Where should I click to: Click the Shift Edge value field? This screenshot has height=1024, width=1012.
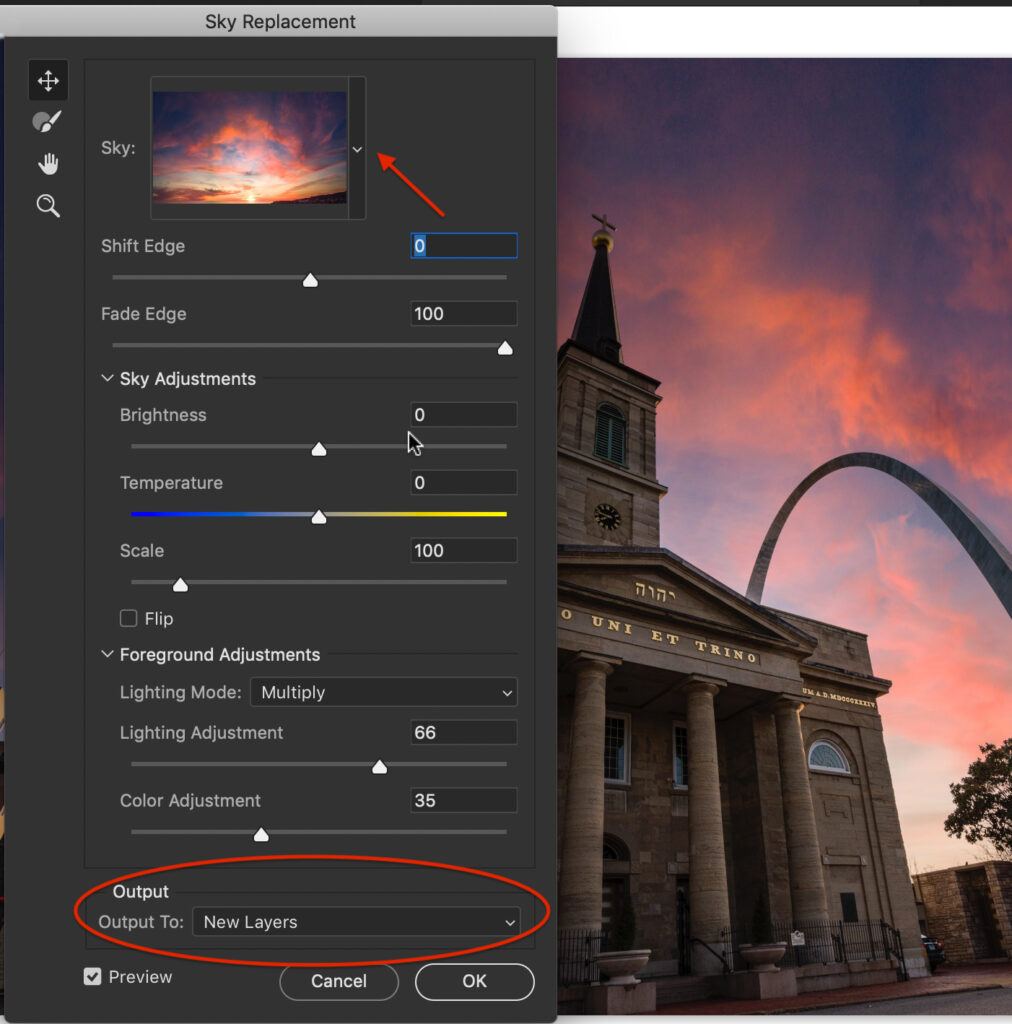(x=464, y=246)
